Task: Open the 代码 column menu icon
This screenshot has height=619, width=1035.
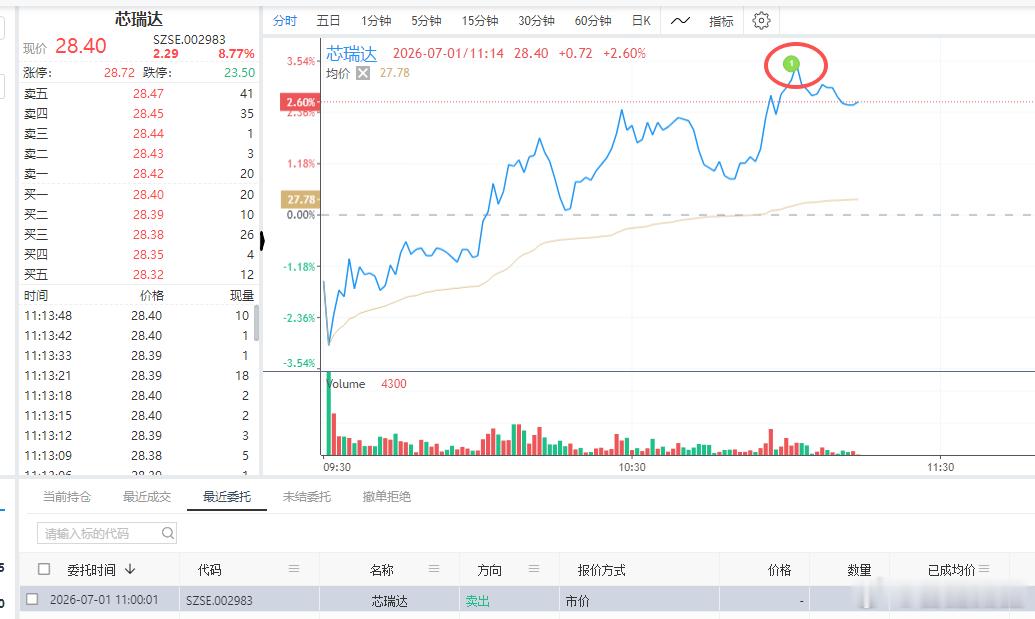Action: point(294,569)
